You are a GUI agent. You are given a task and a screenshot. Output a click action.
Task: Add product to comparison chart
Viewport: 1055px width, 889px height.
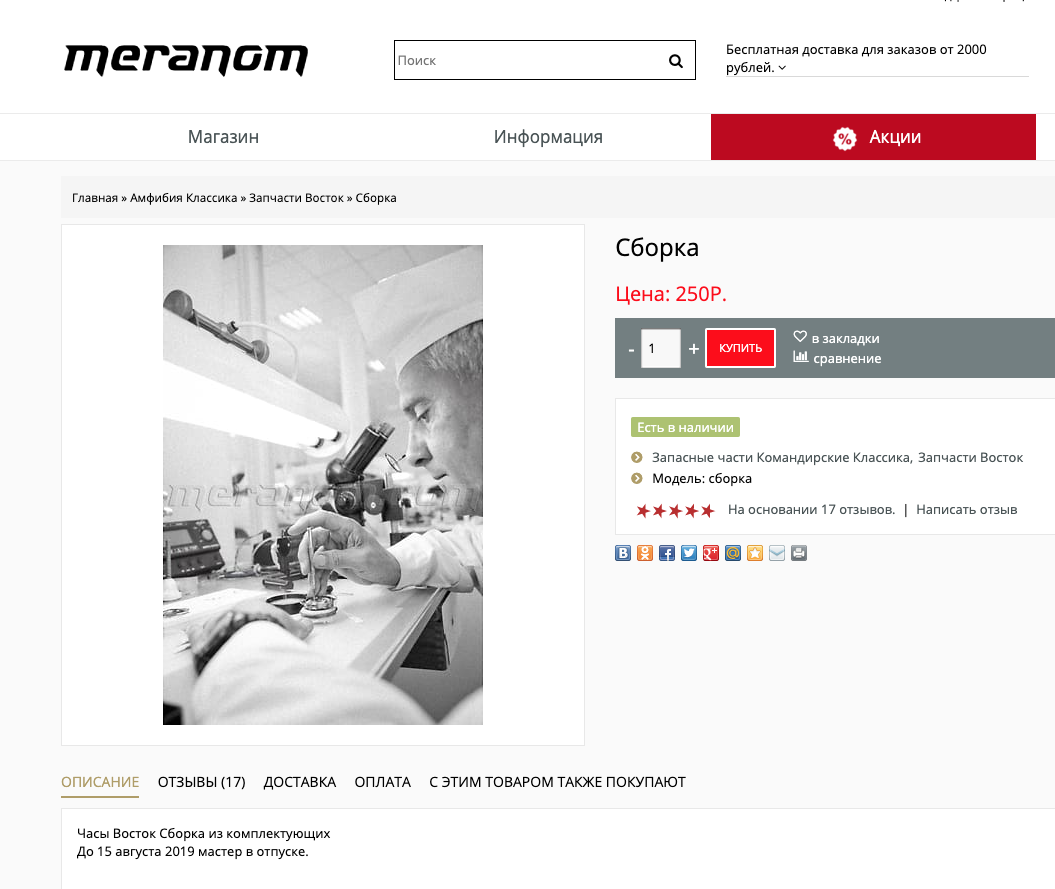point(837,358)
